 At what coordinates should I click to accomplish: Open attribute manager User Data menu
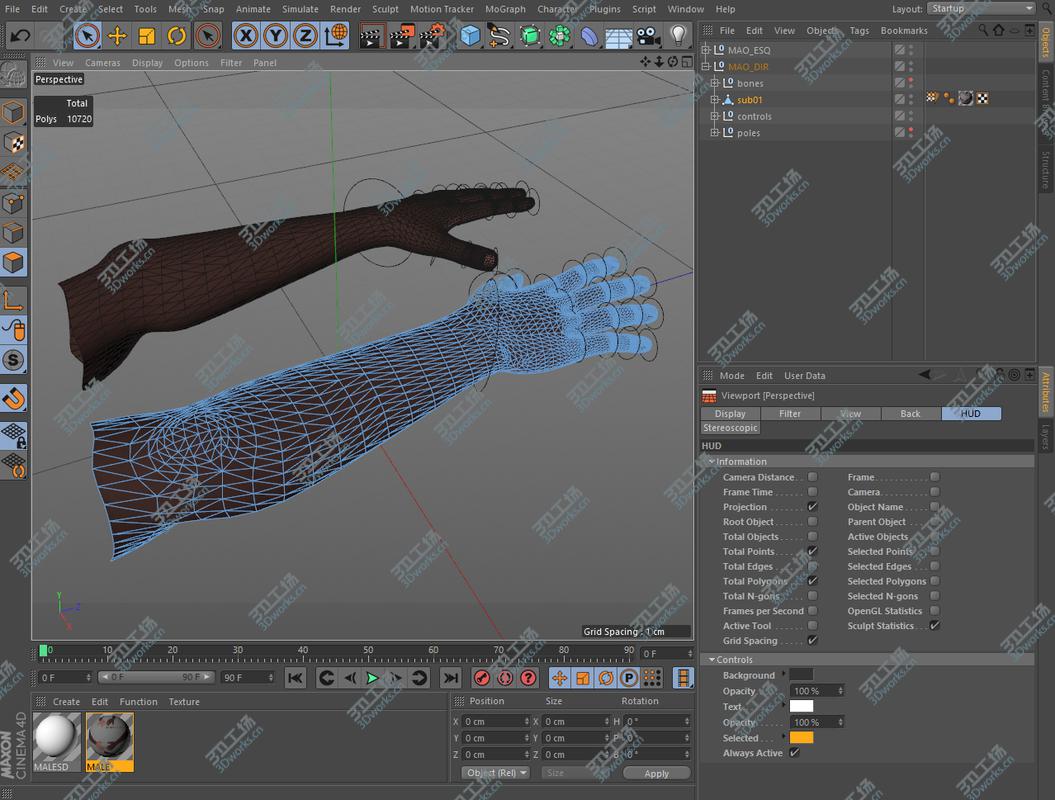804,375
